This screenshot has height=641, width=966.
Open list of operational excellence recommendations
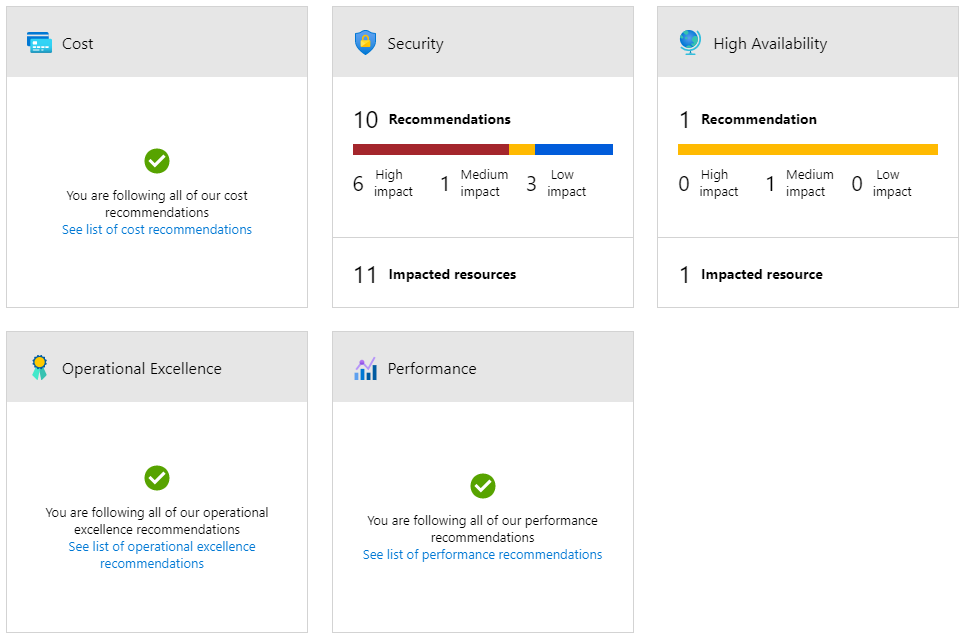click(x=161, y=555)
